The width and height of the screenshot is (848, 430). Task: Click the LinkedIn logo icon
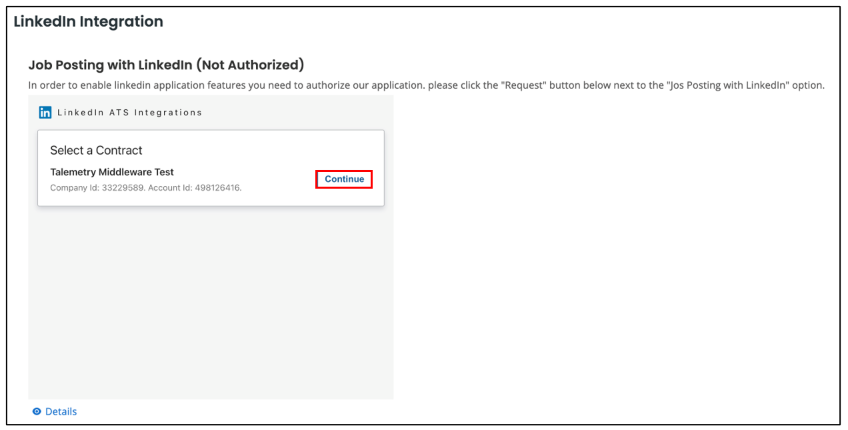(x=45, y=113)
